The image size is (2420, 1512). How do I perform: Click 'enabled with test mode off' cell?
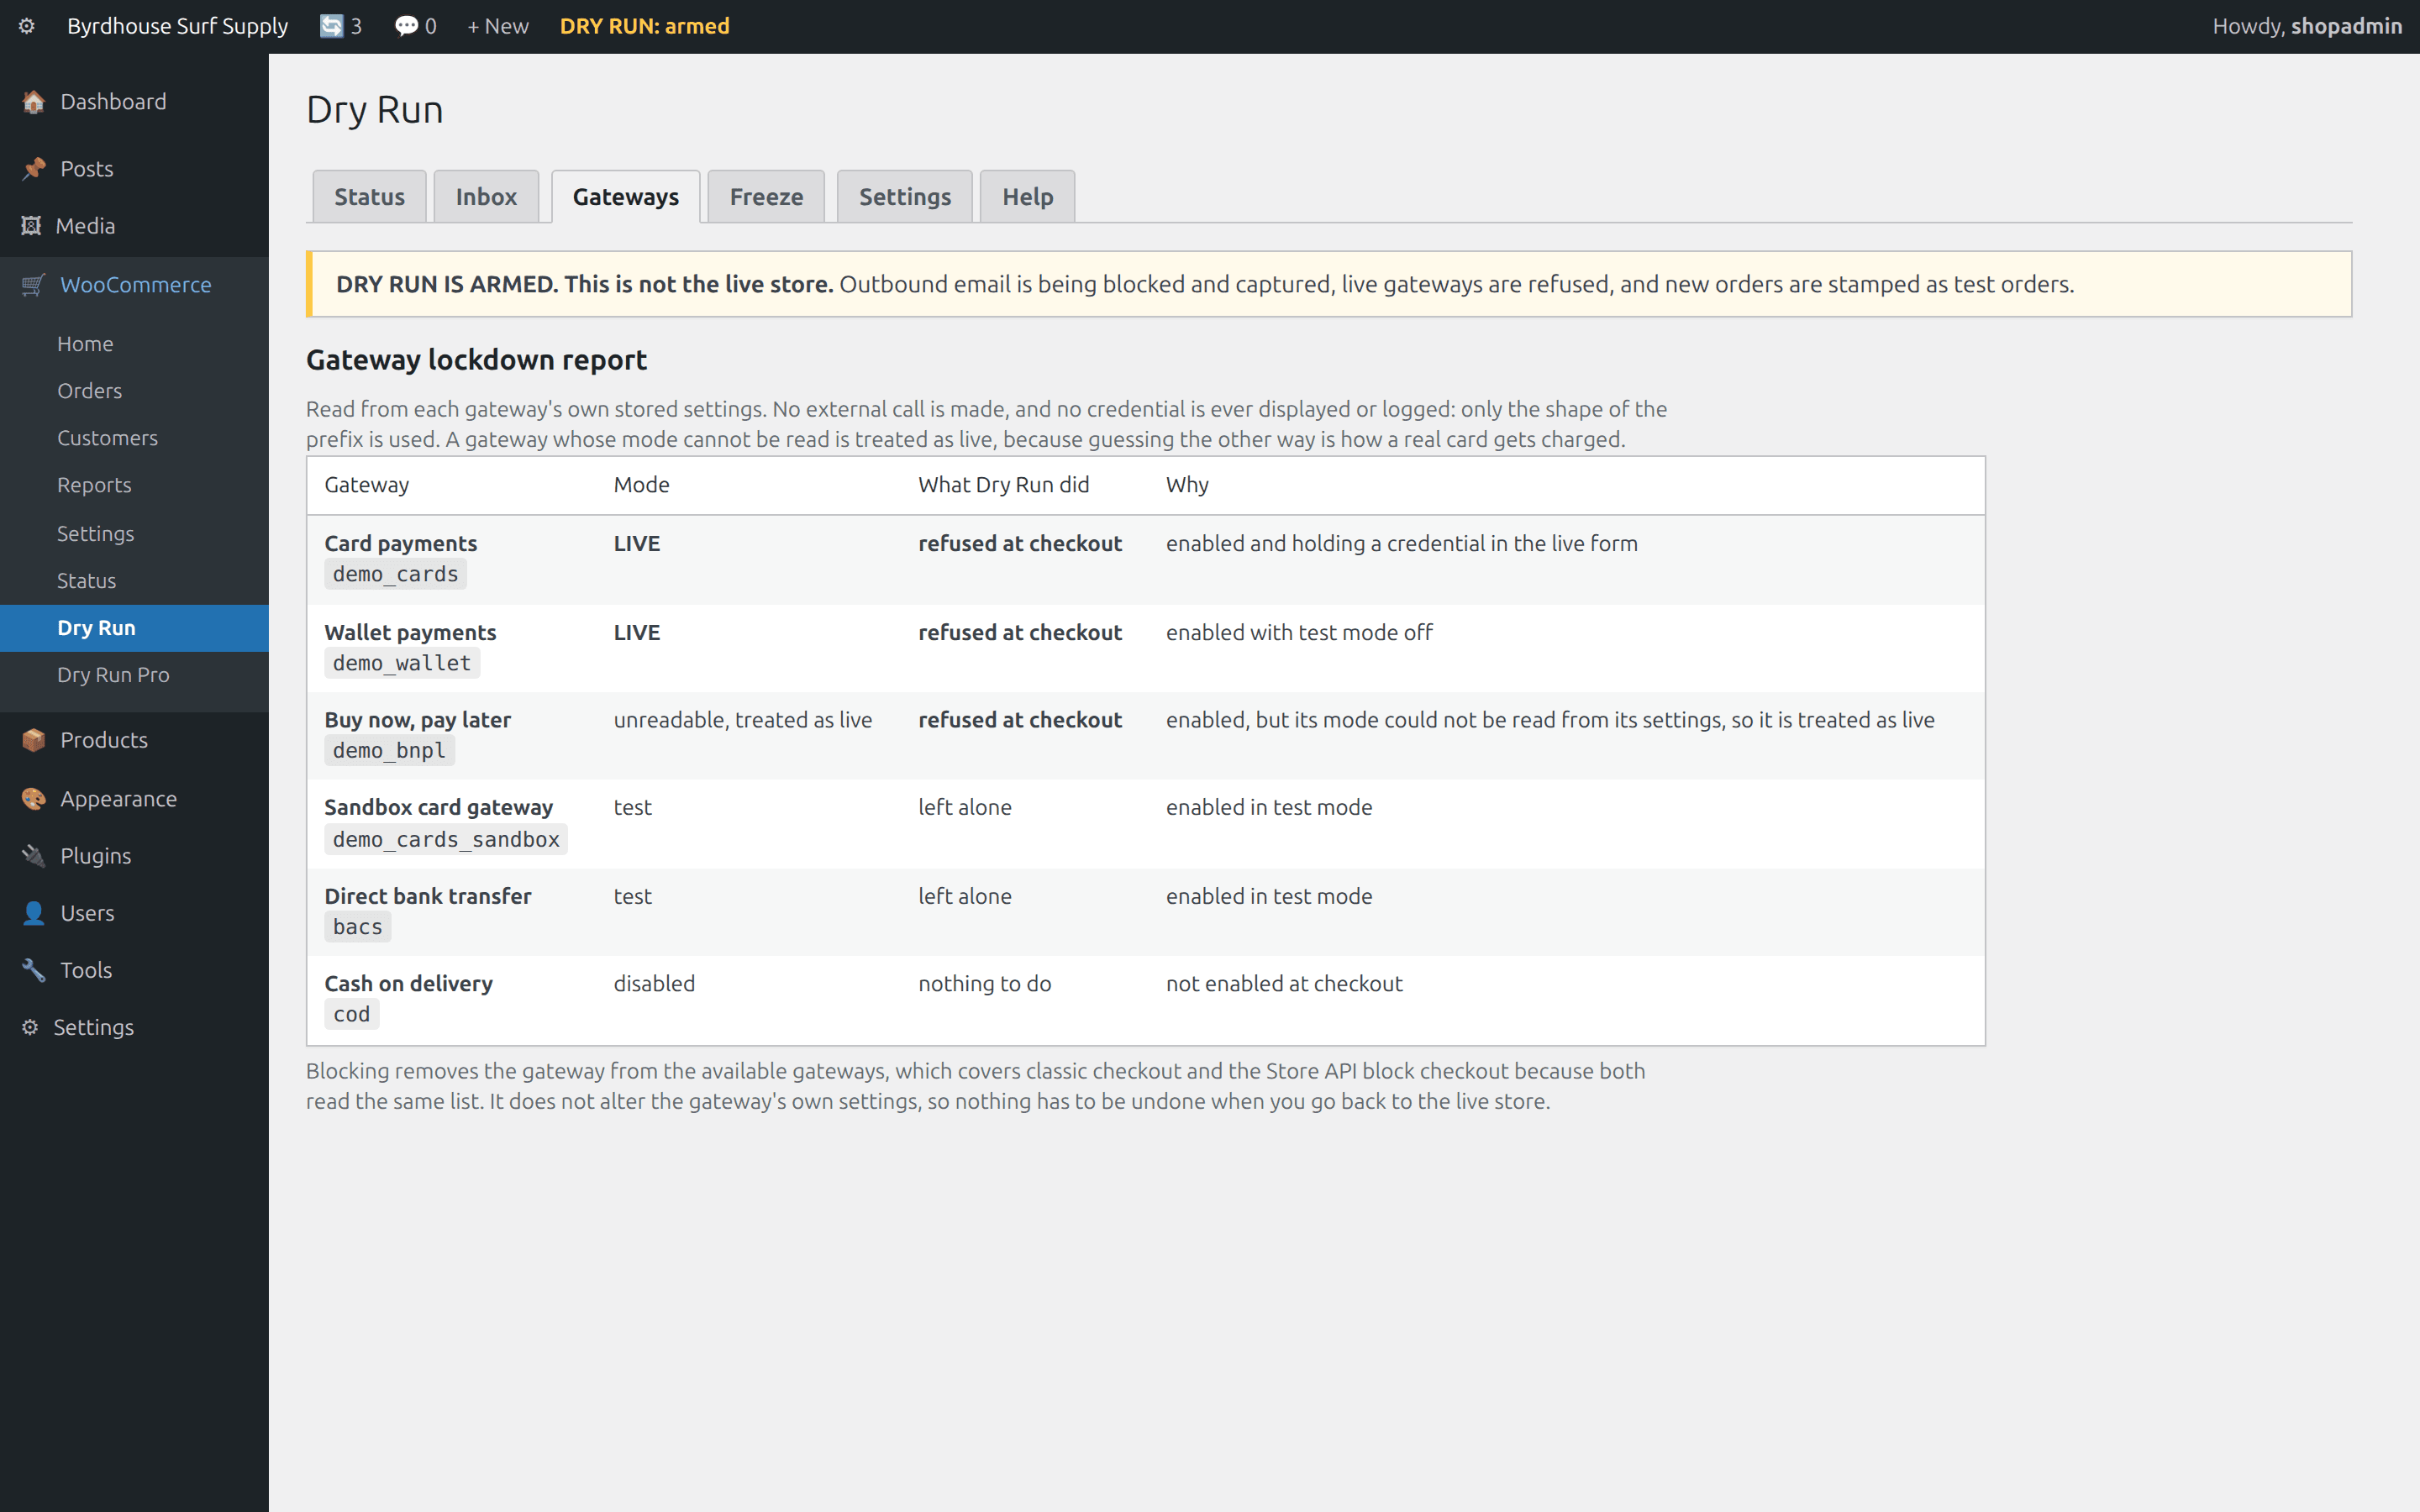1299,632
